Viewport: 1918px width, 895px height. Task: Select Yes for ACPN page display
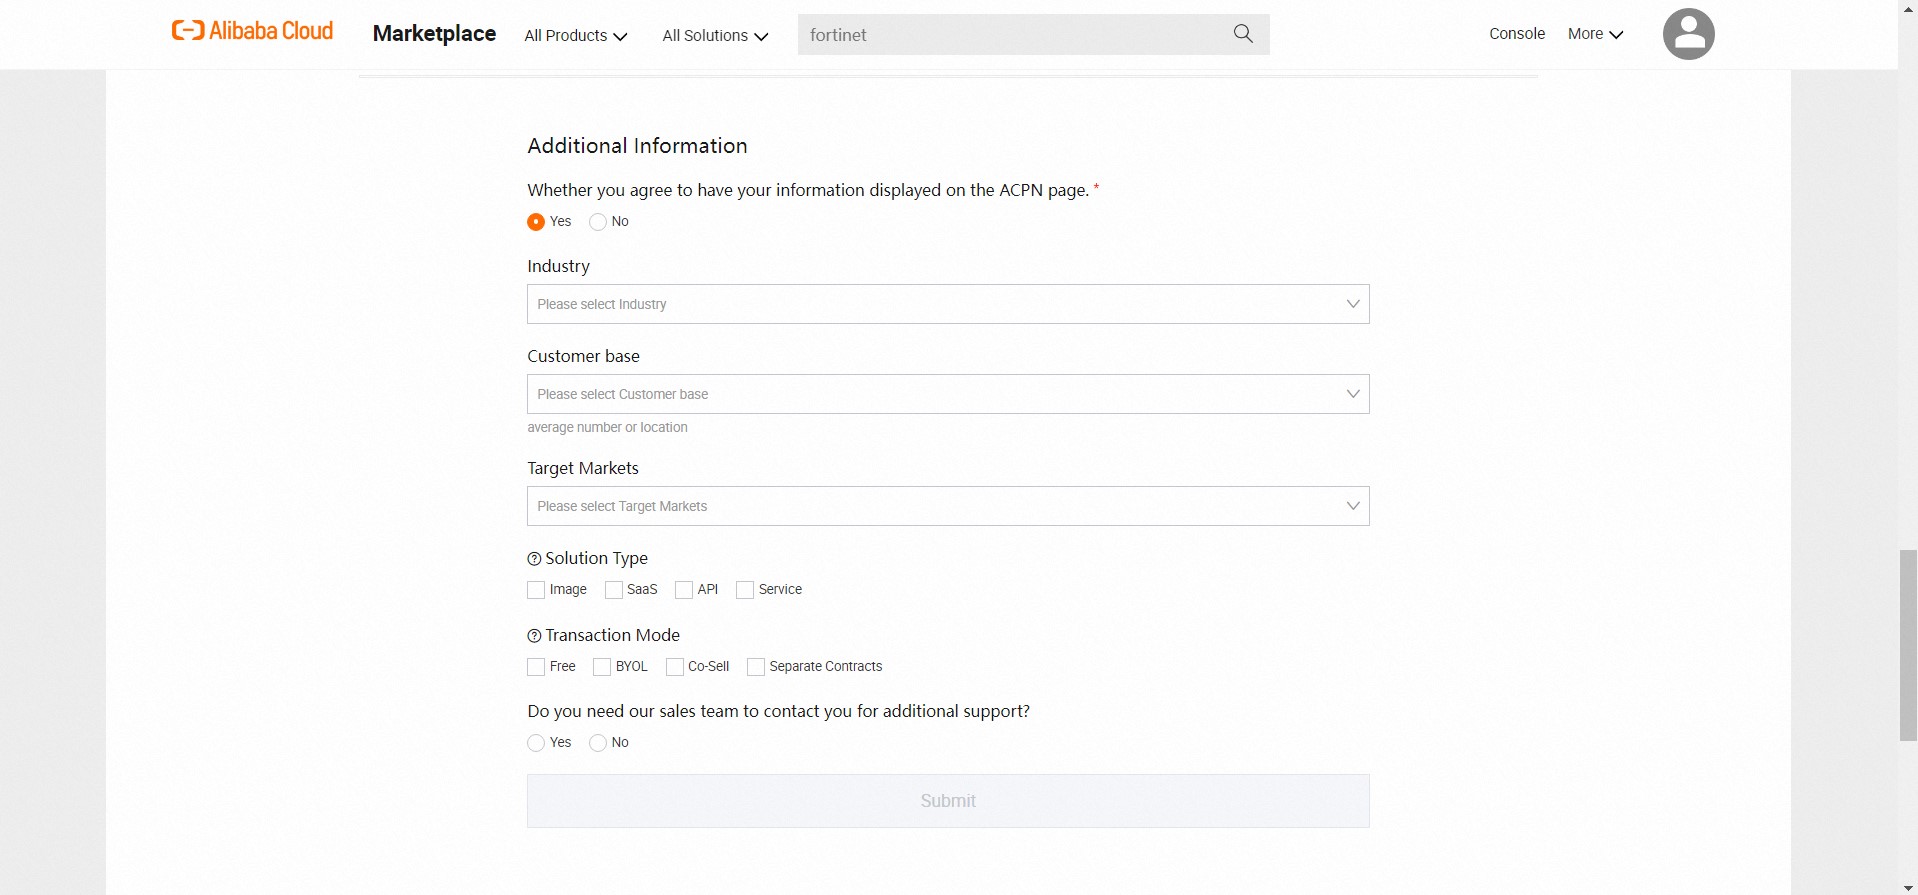pyautogui.click(x=536, y=222)
